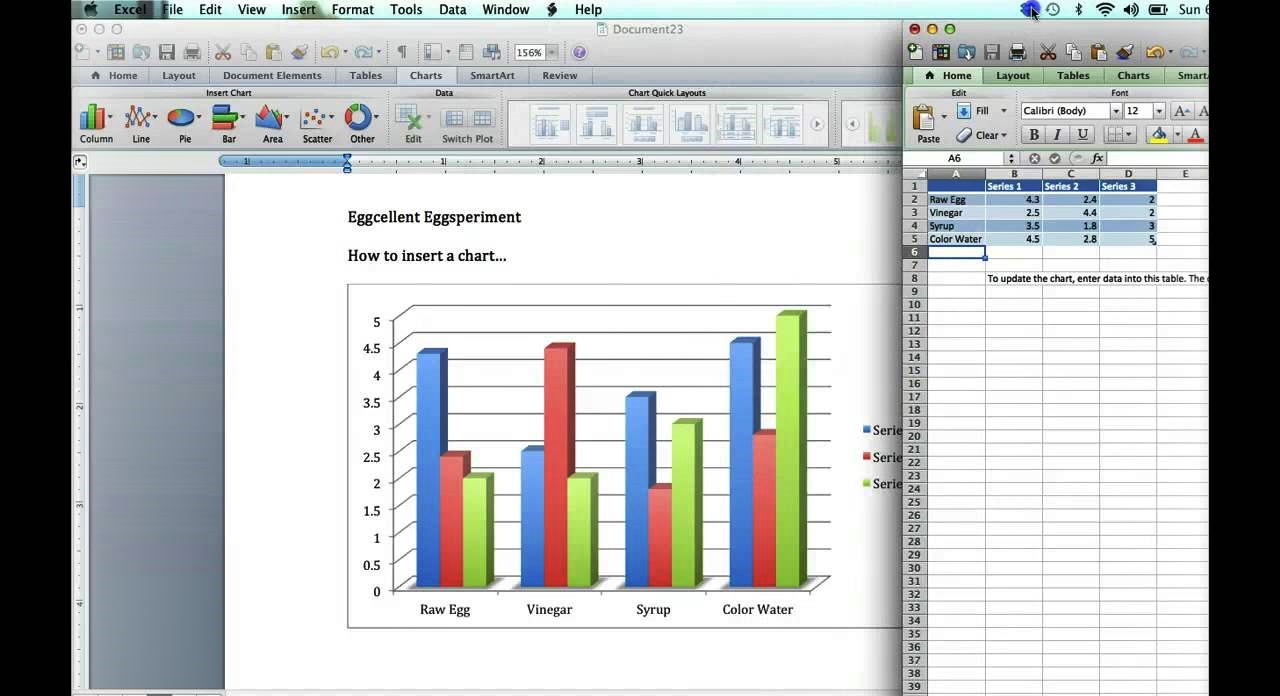Toggle underline formatting in Excel
Screen dimensions: 1280x696
tap(1081, 134)
